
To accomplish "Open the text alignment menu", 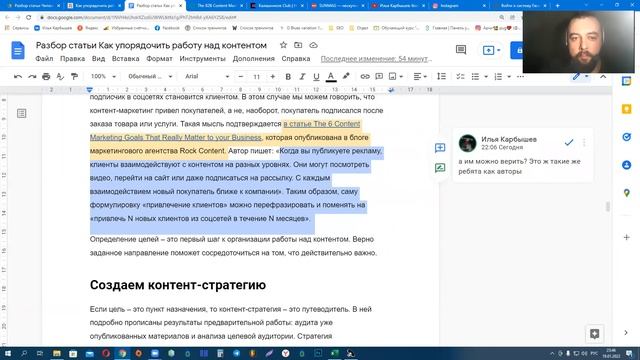I will click(x=420, y=77).
